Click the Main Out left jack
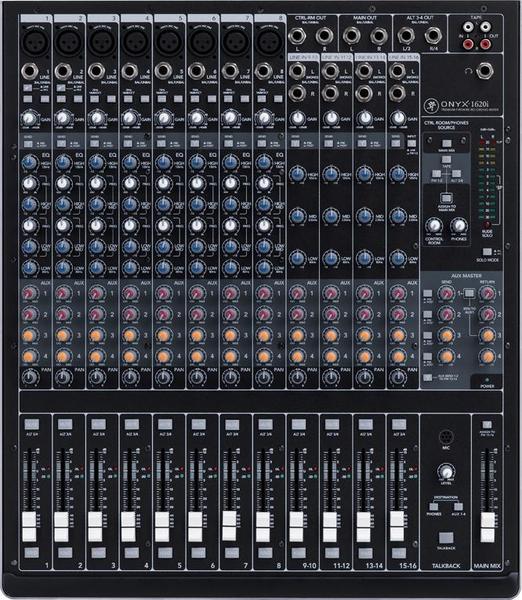Viewport: 522px width, 600px height. click(x=351, y=36)
